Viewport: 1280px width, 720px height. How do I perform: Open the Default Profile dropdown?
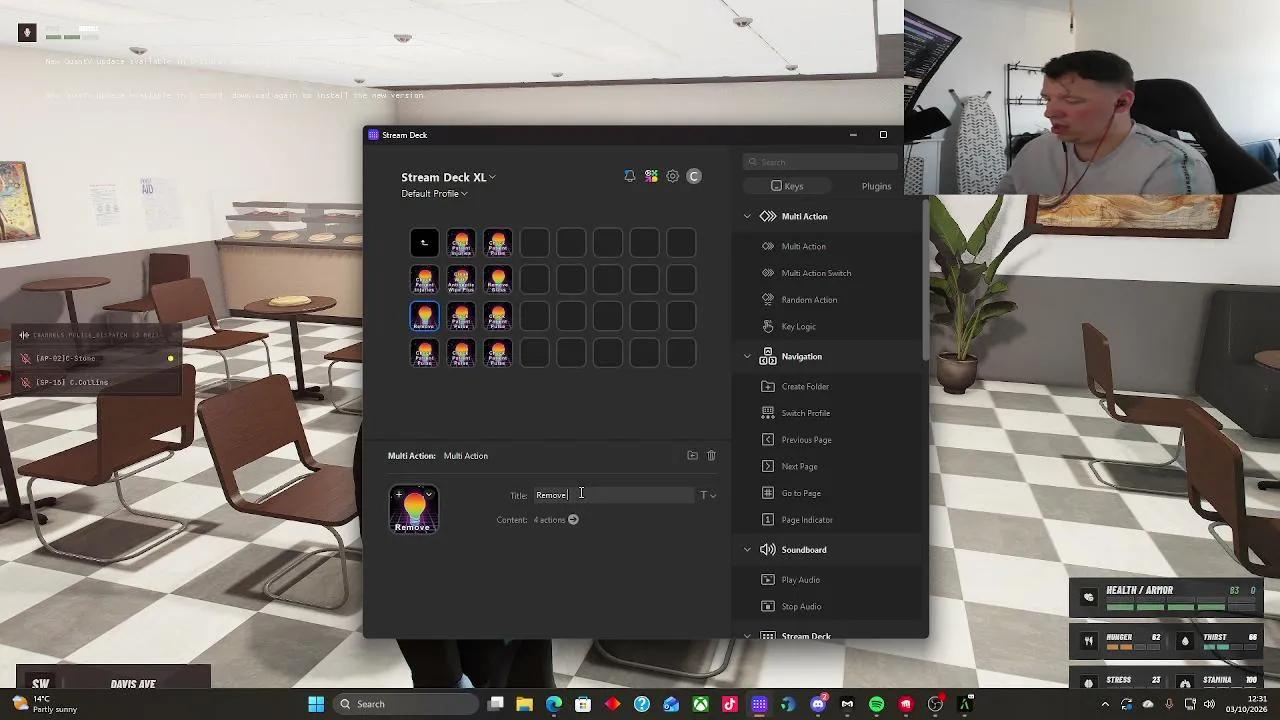434,194
